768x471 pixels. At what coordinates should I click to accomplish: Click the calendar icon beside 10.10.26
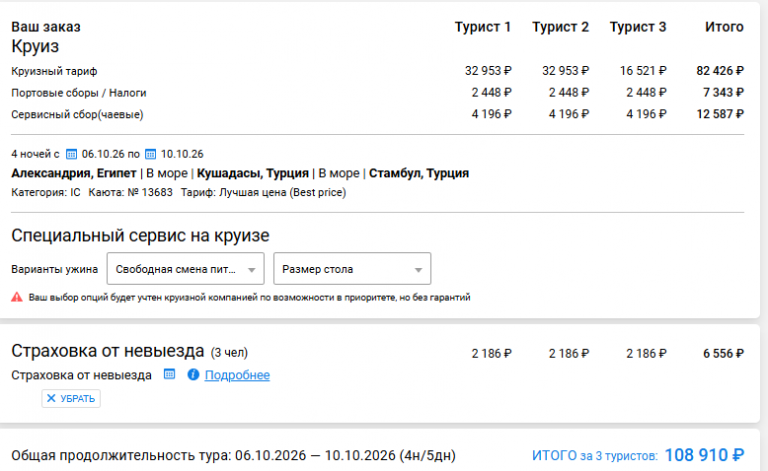click(x=150, y=154)
